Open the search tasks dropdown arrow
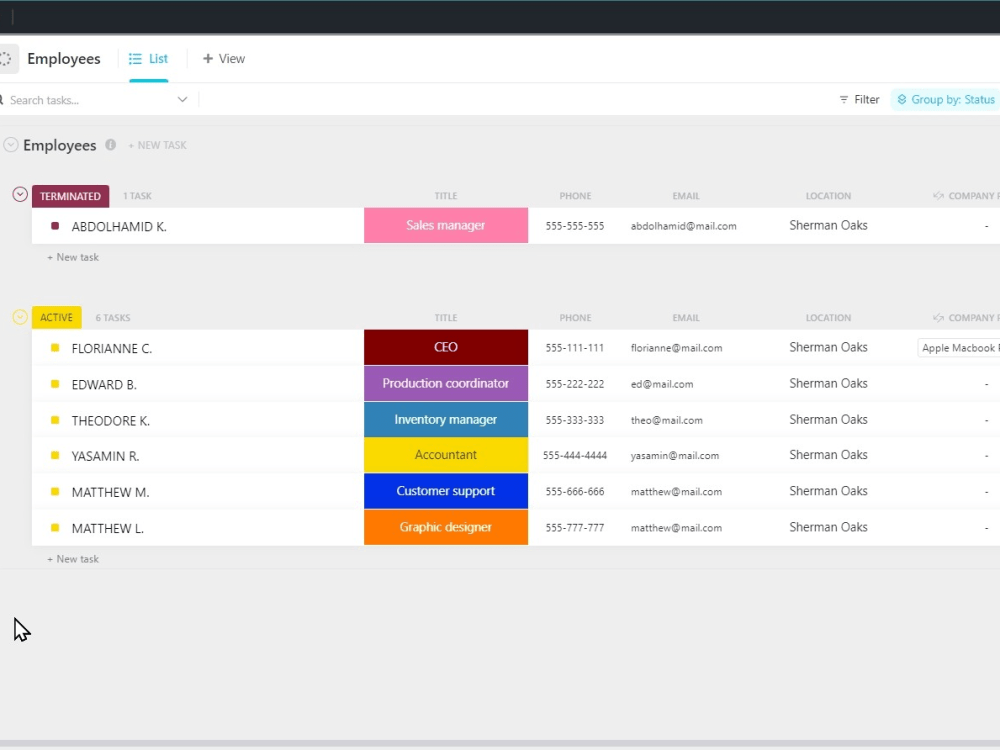Viewport: 1000px width, 750px height. point(182,99)
